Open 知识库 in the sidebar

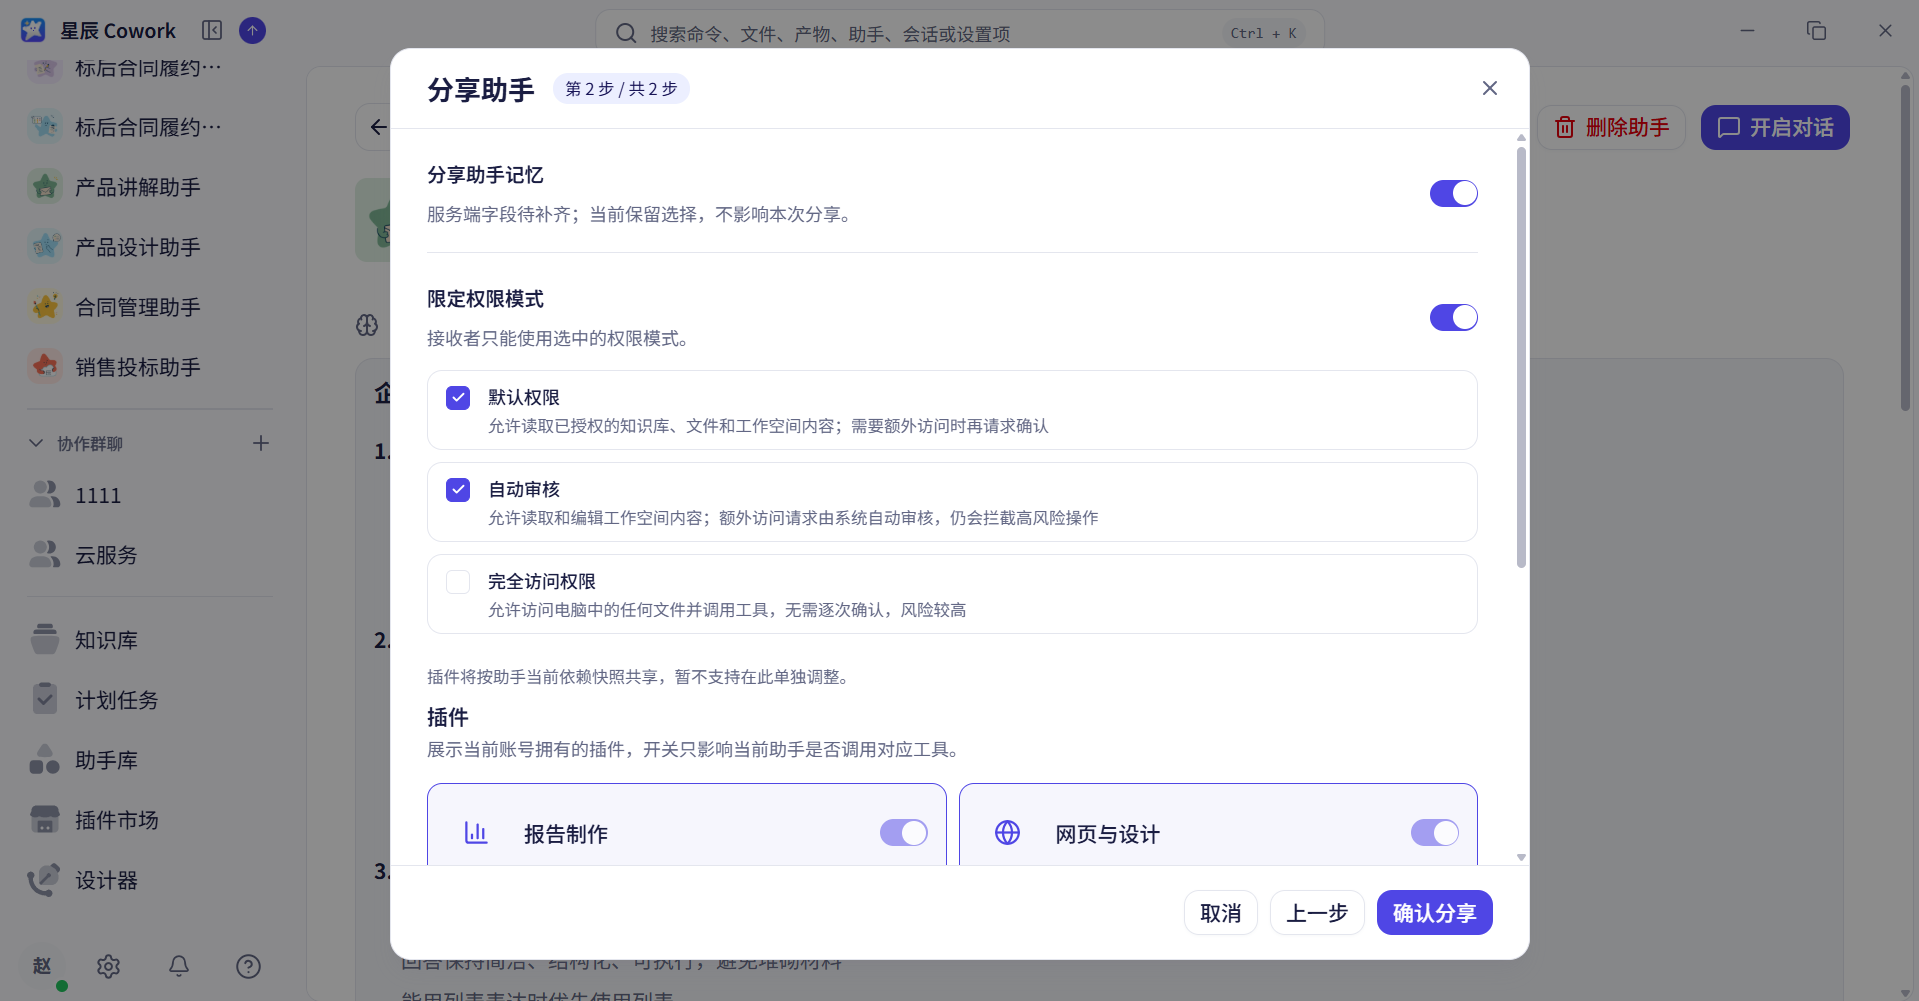[150, 640]
